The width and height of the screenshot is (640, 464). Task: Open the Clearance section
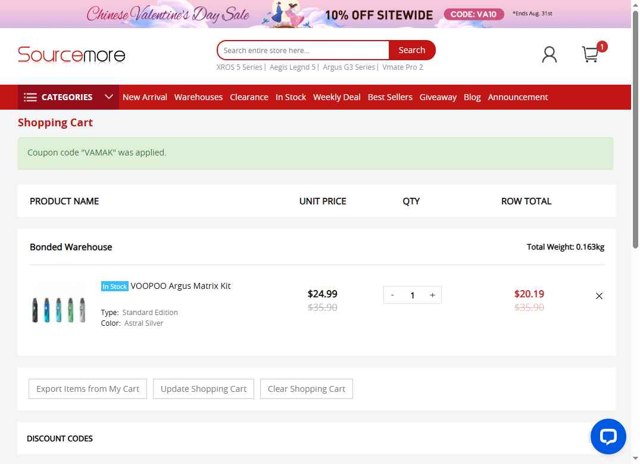[x=249, y=97]
